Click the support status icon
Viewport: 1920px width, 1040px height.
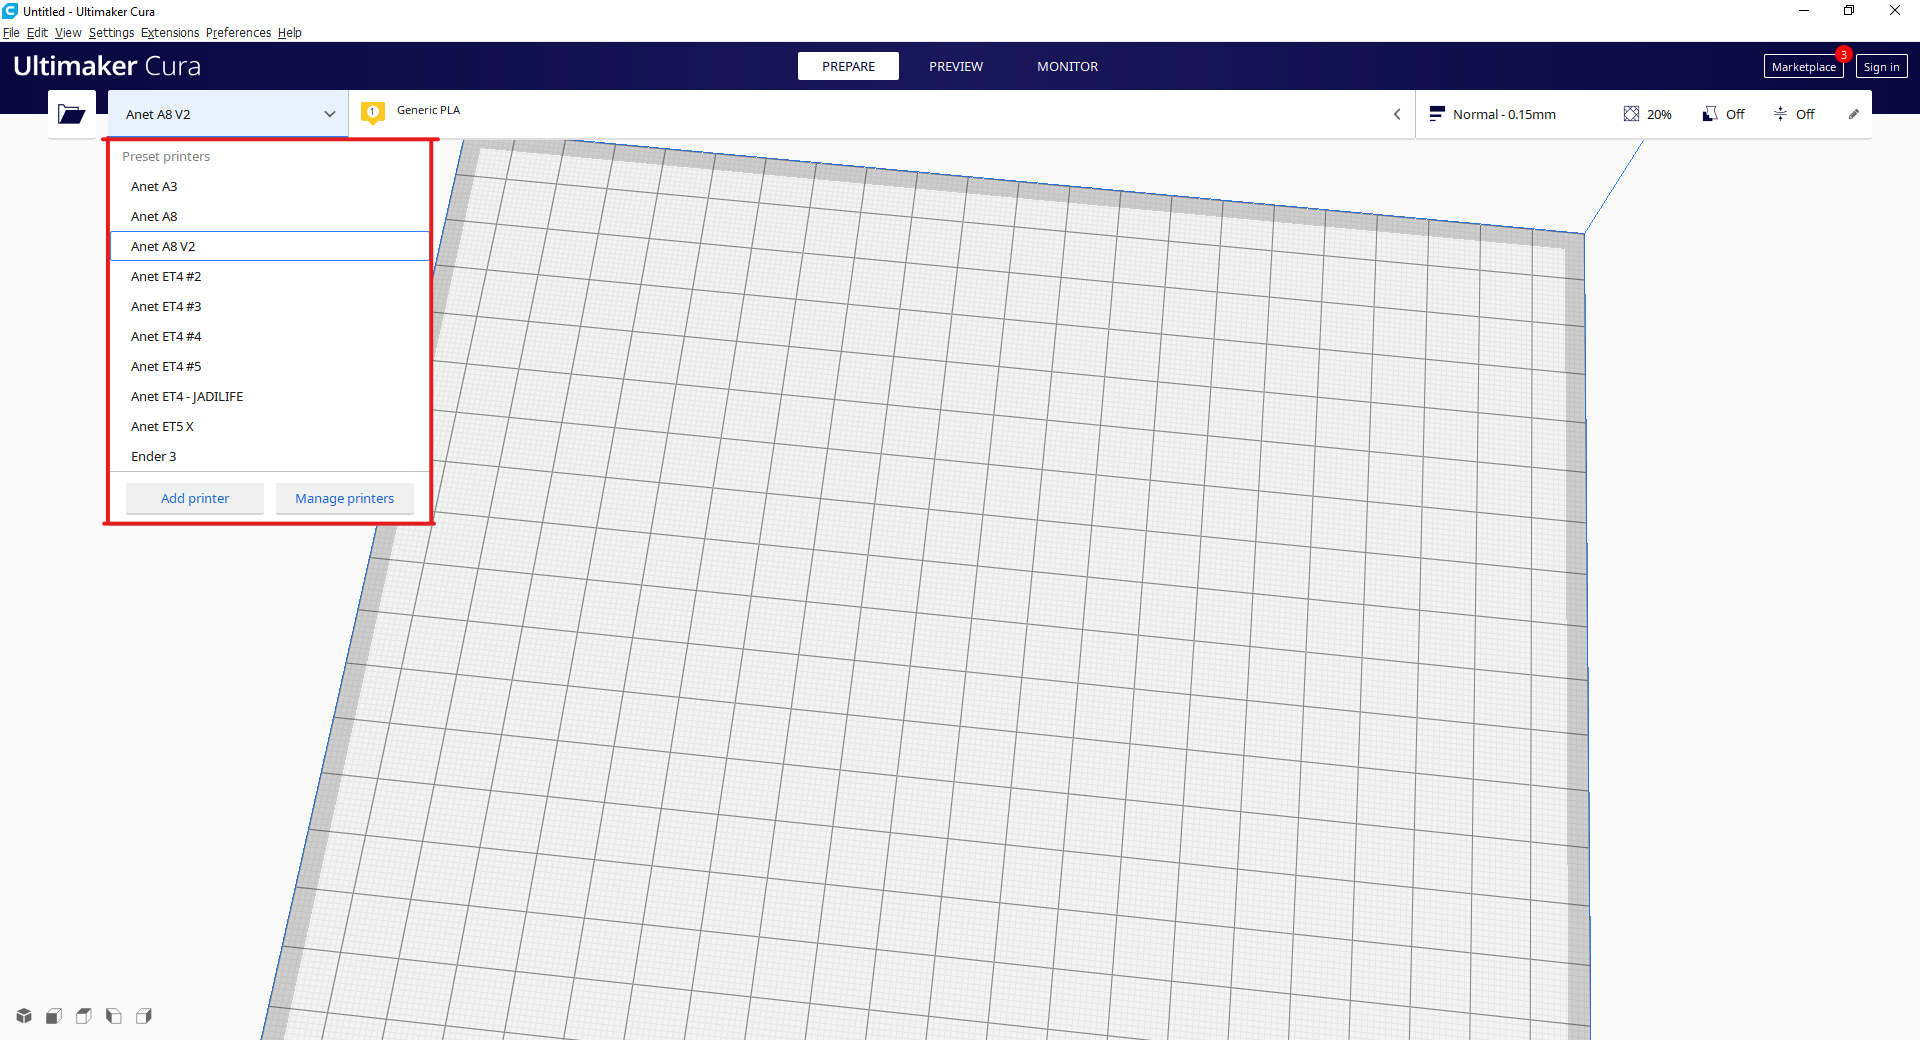[1710, 114]
